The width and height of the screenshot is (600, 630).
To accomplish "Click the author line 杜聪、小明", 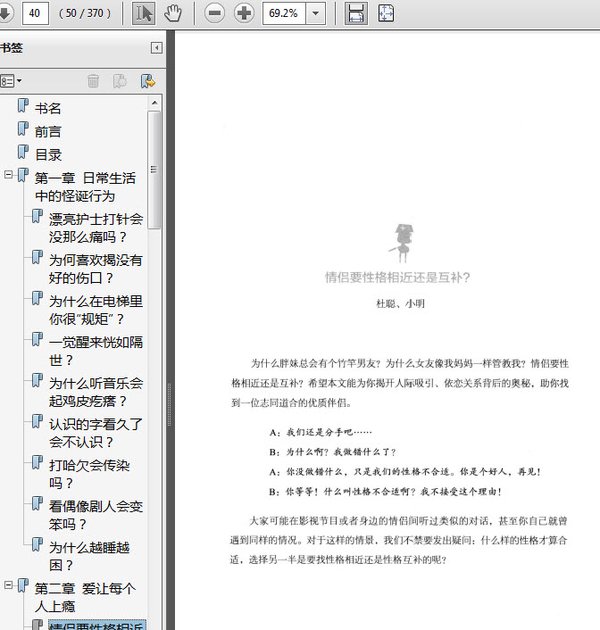I will 400,304.
